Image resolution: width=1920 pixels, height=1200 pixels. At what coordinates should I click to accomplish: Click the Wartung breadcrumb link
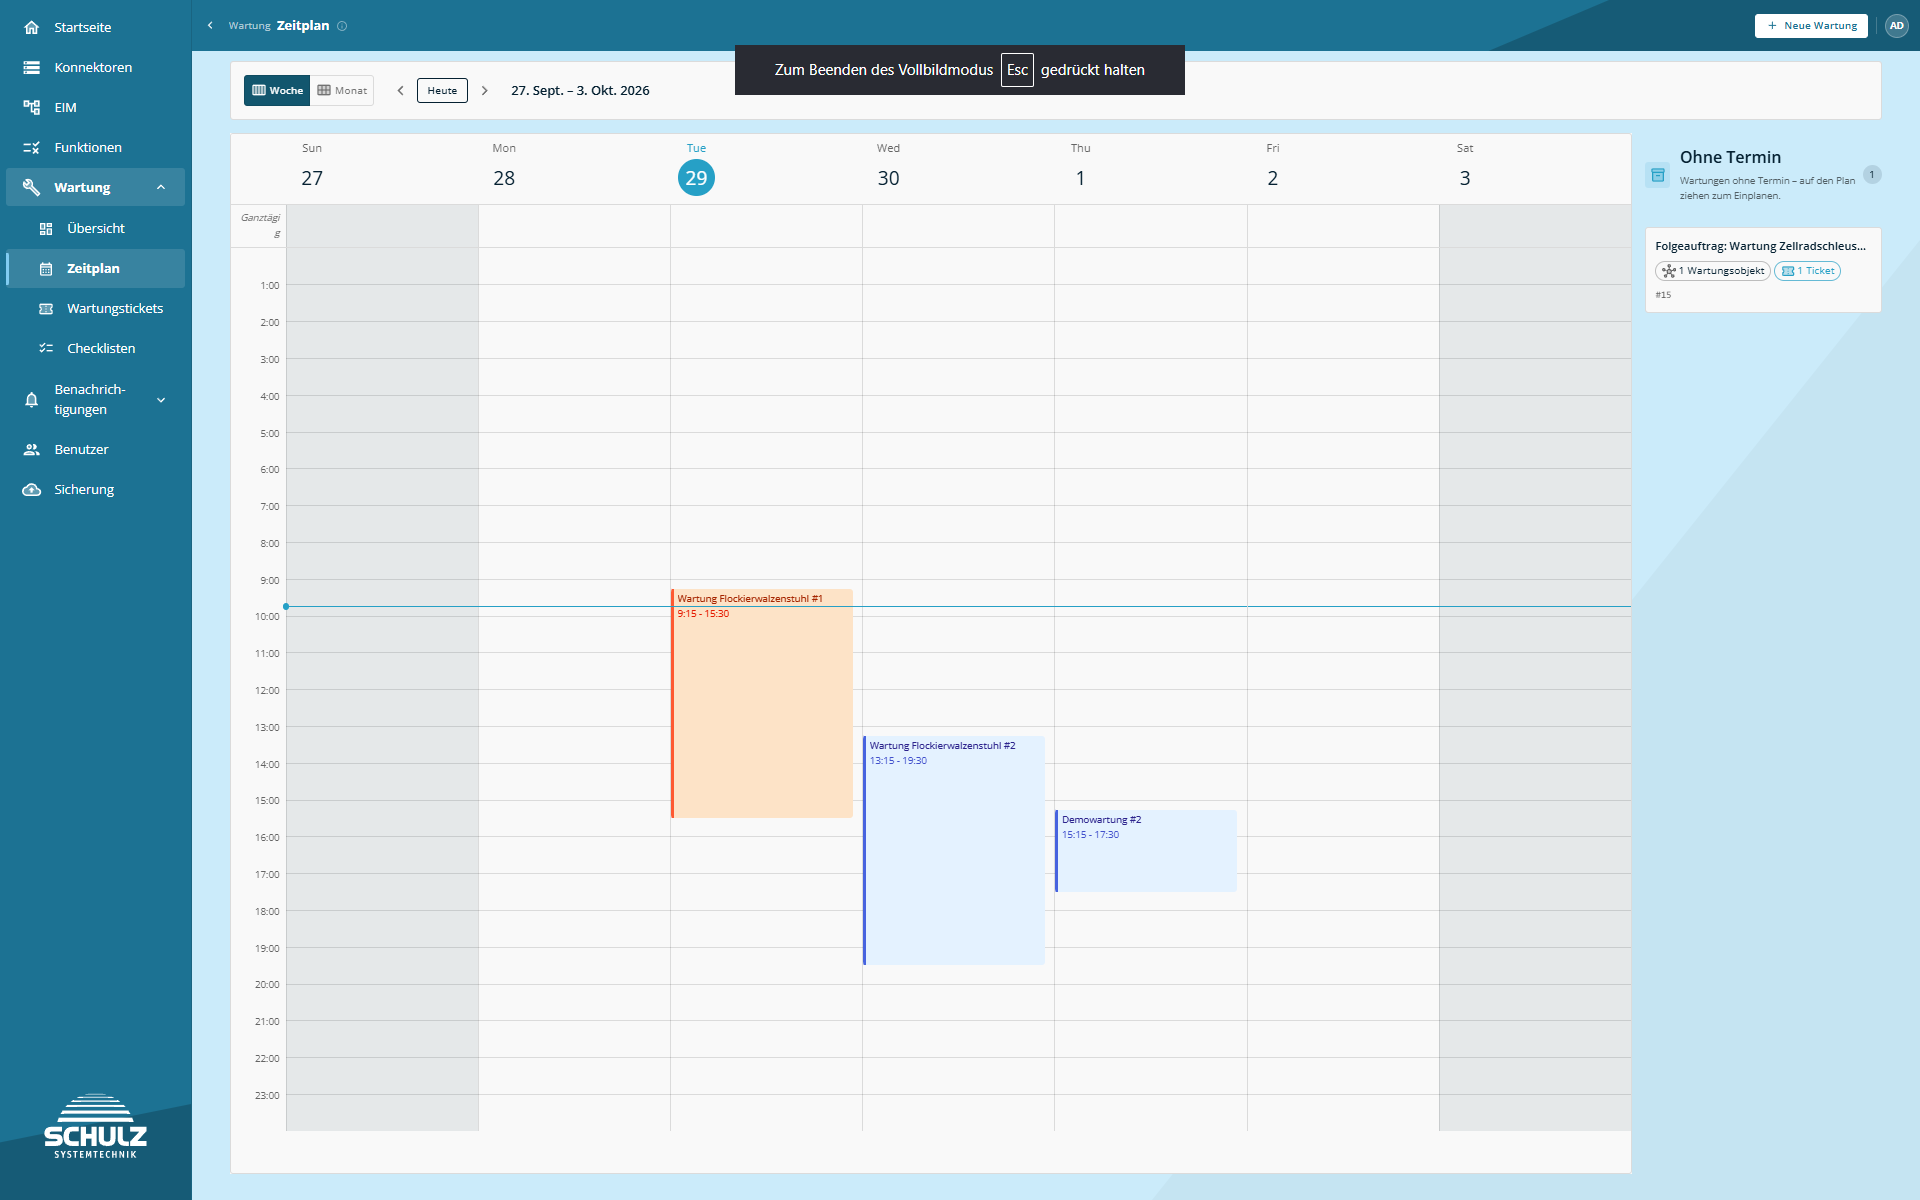tap(249, 26)
